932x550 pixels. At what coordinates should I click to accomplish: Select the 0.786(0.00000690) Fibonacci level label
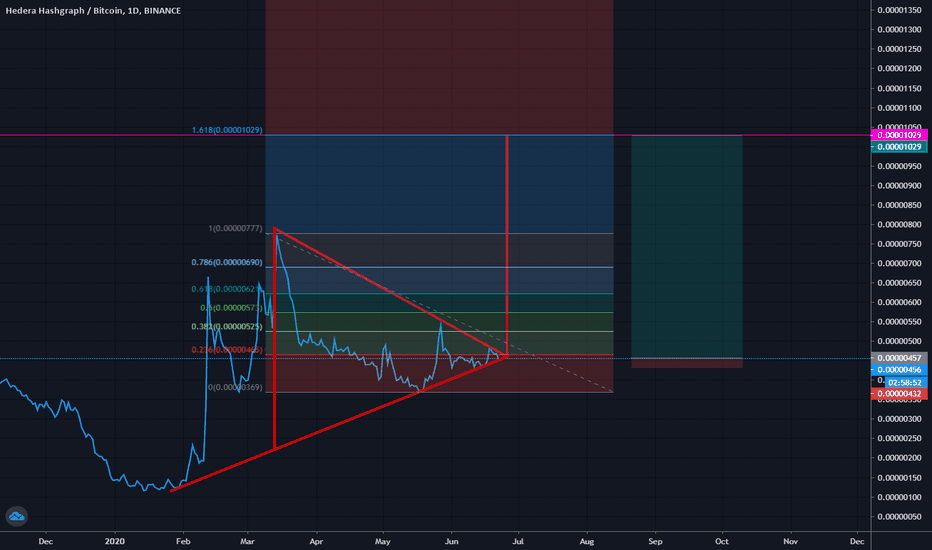pyautogui.click(x=226, y=262)
